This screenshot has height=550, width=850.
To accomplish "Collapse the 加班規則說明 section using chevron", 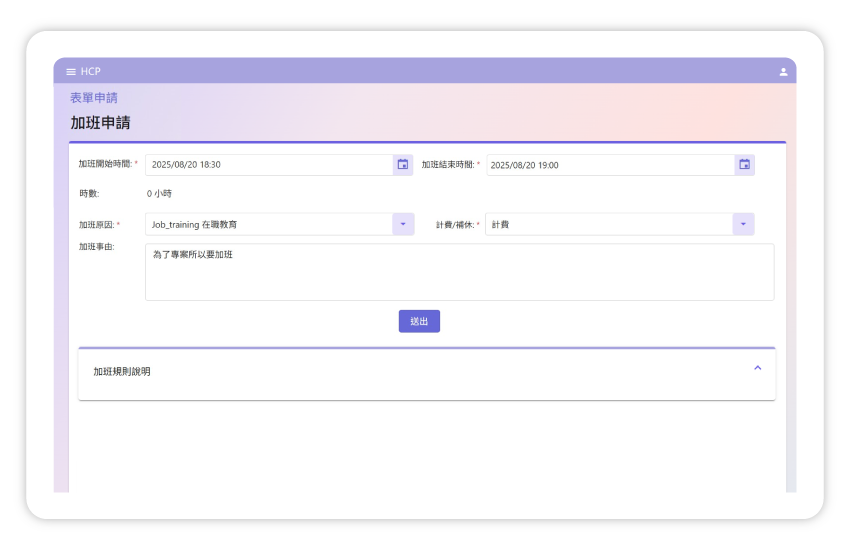I will point(757,368).
